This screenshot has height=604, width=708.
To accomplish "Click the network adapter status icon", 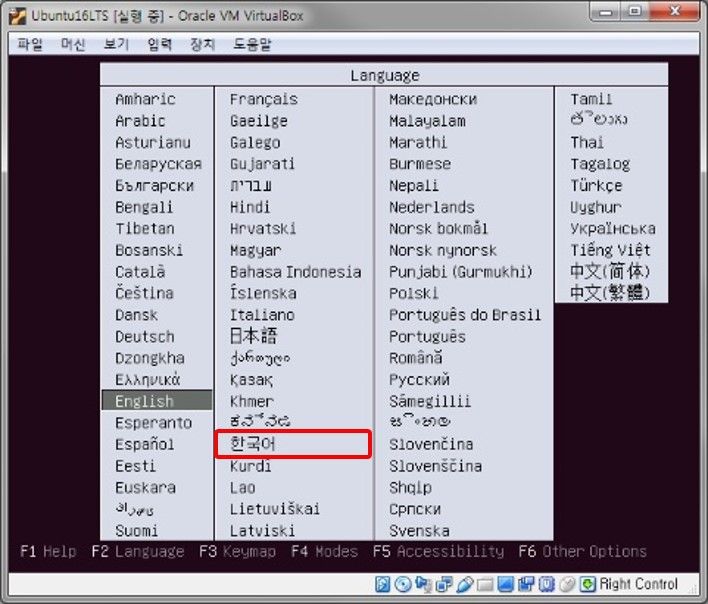I will (x=444, y=584).
